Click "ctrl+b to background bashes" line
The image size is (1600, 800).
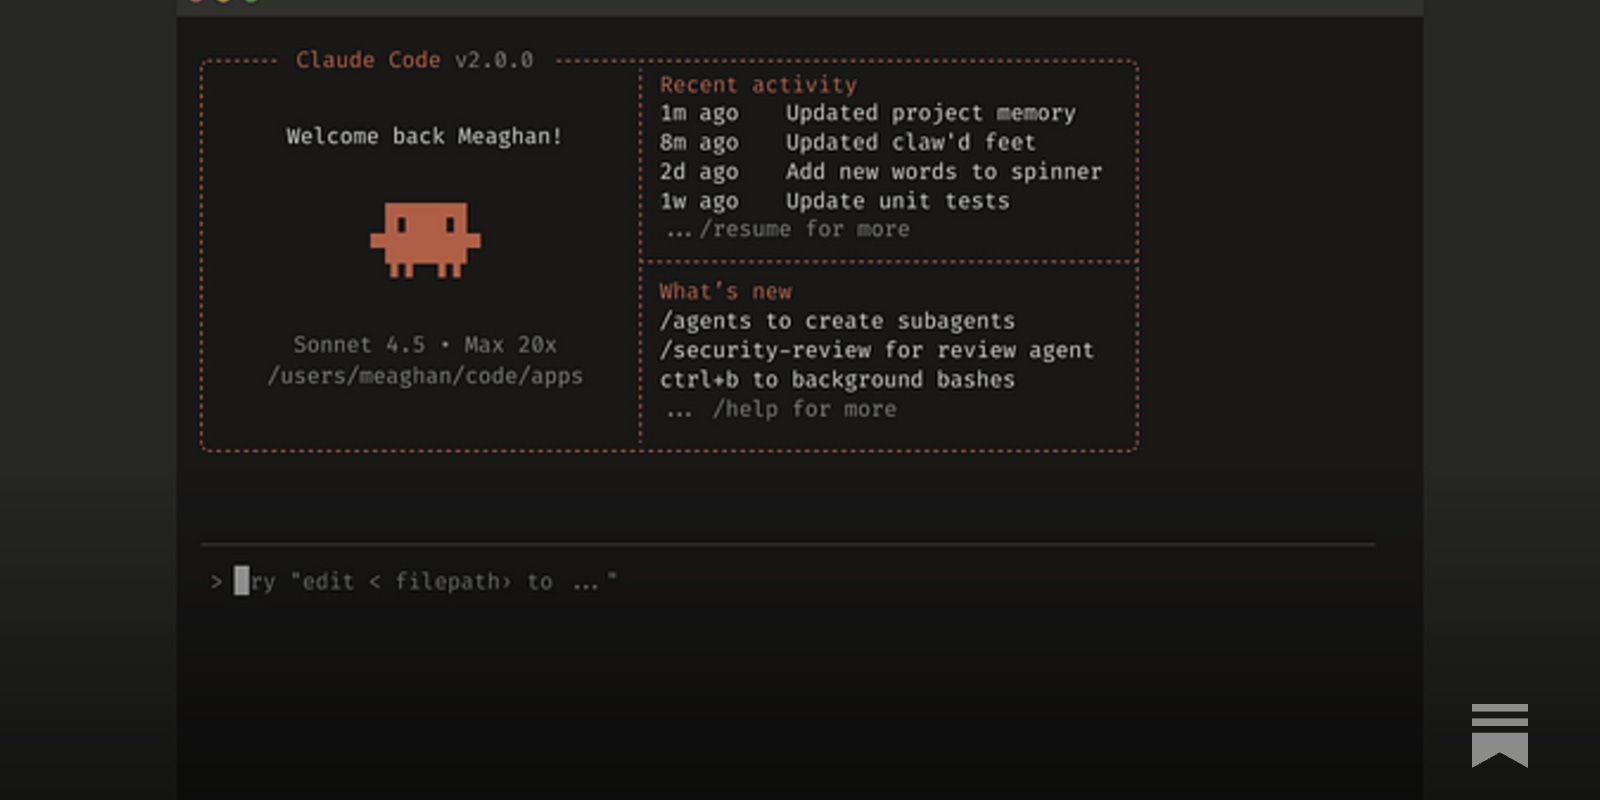click(x=837, y=380)
